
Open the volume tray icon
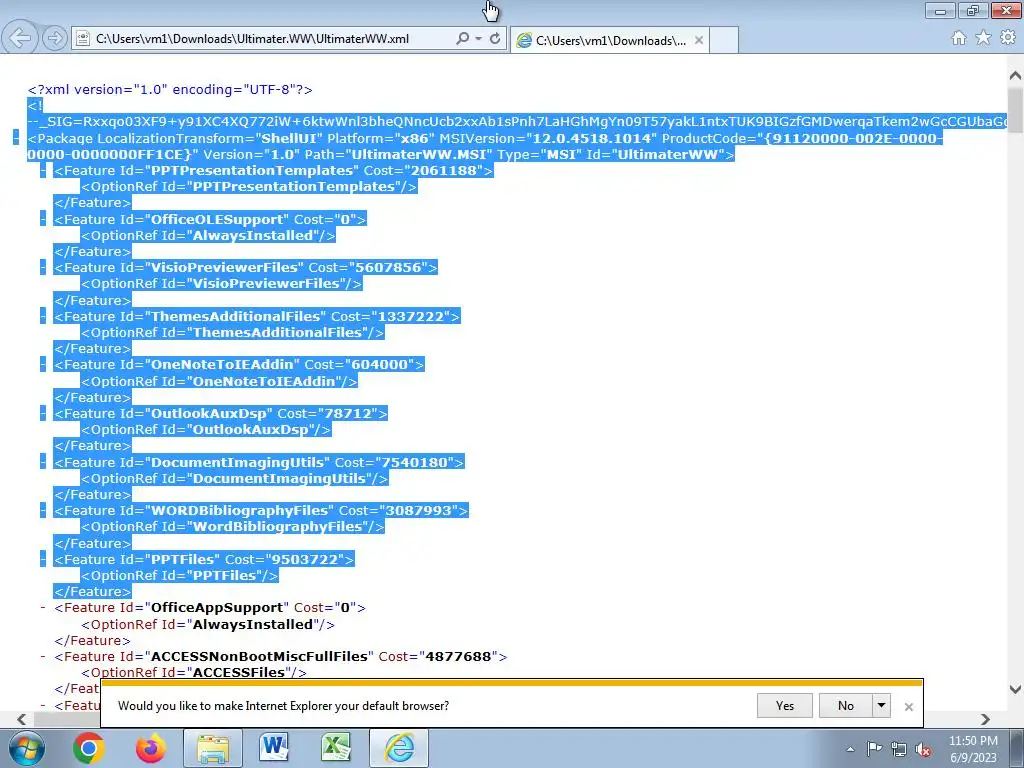tap(923, 749)
